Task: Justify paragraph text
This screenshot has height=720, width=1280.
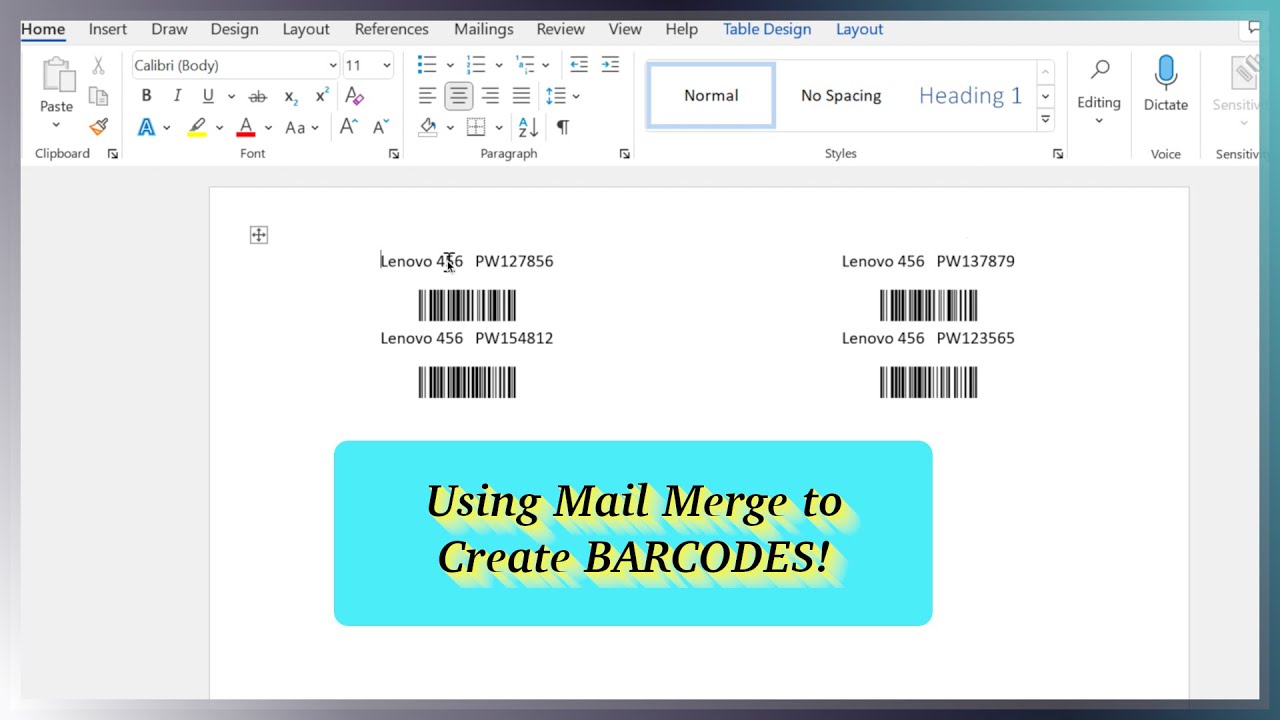Action: pos(521,96)
